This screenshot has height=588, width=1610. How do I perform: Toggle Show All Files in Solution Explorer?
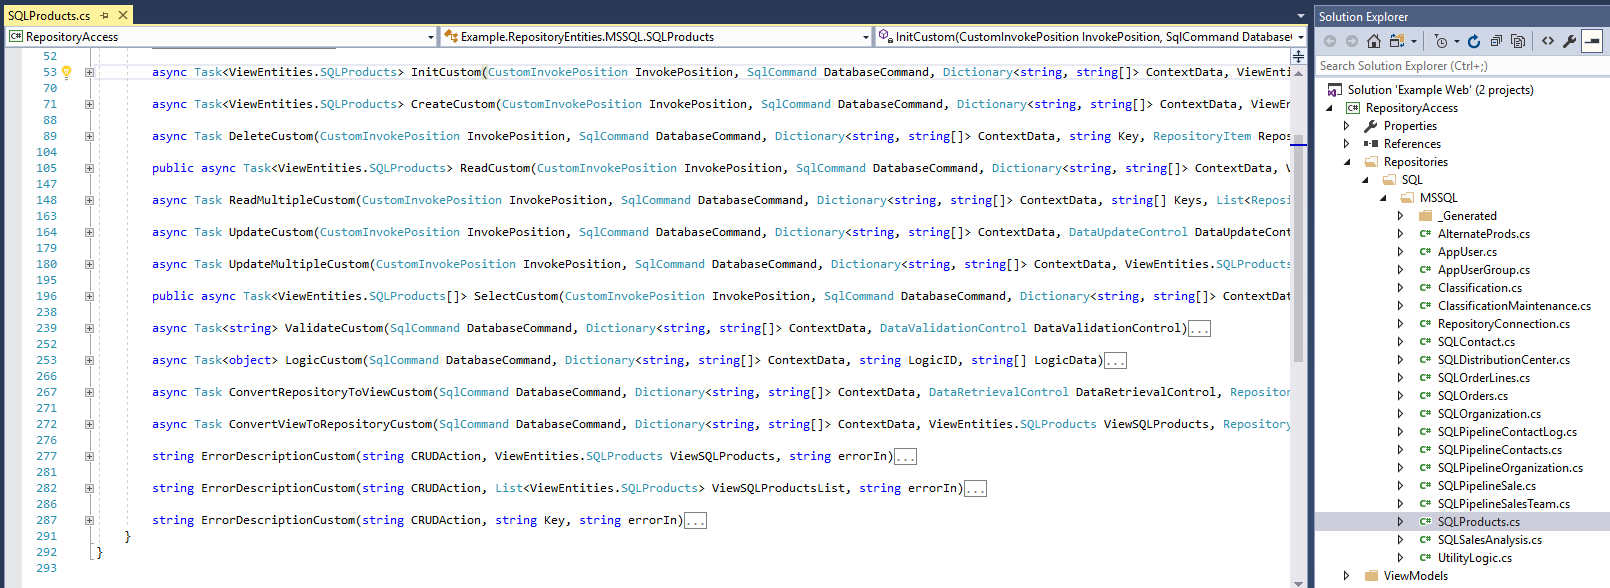tap(1518, 41)
